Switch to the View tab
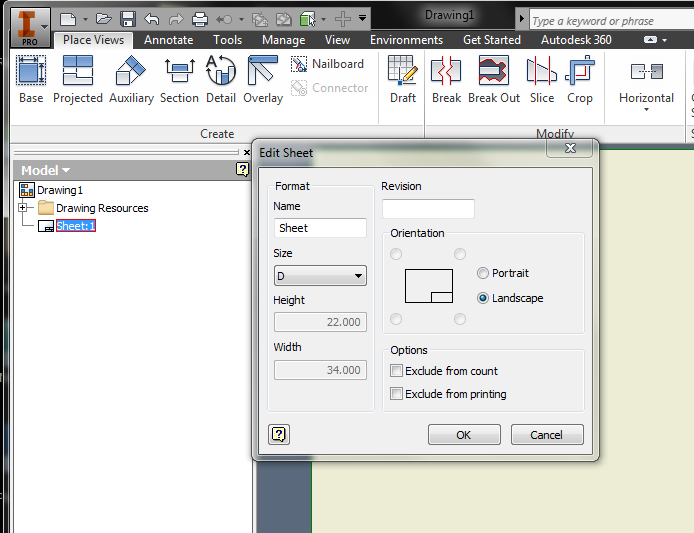 337,40
